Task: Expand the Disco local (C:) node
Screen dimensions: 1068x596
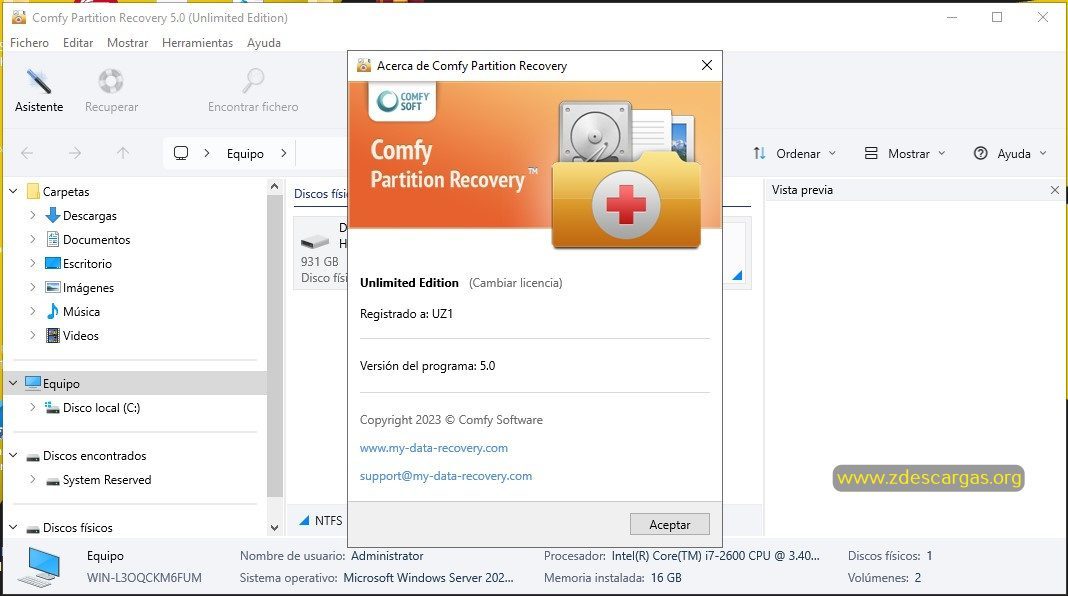Action: [32, 407]
